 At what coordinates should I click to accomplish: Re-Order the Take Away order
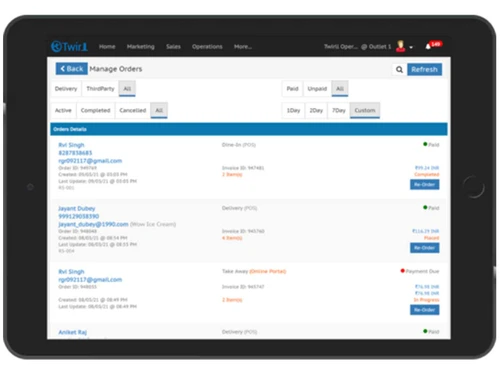tap(424, 310)
